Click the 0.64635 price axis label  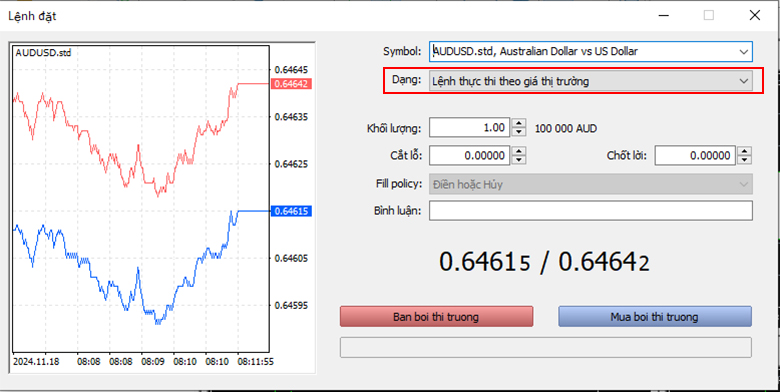pos(291,117)
